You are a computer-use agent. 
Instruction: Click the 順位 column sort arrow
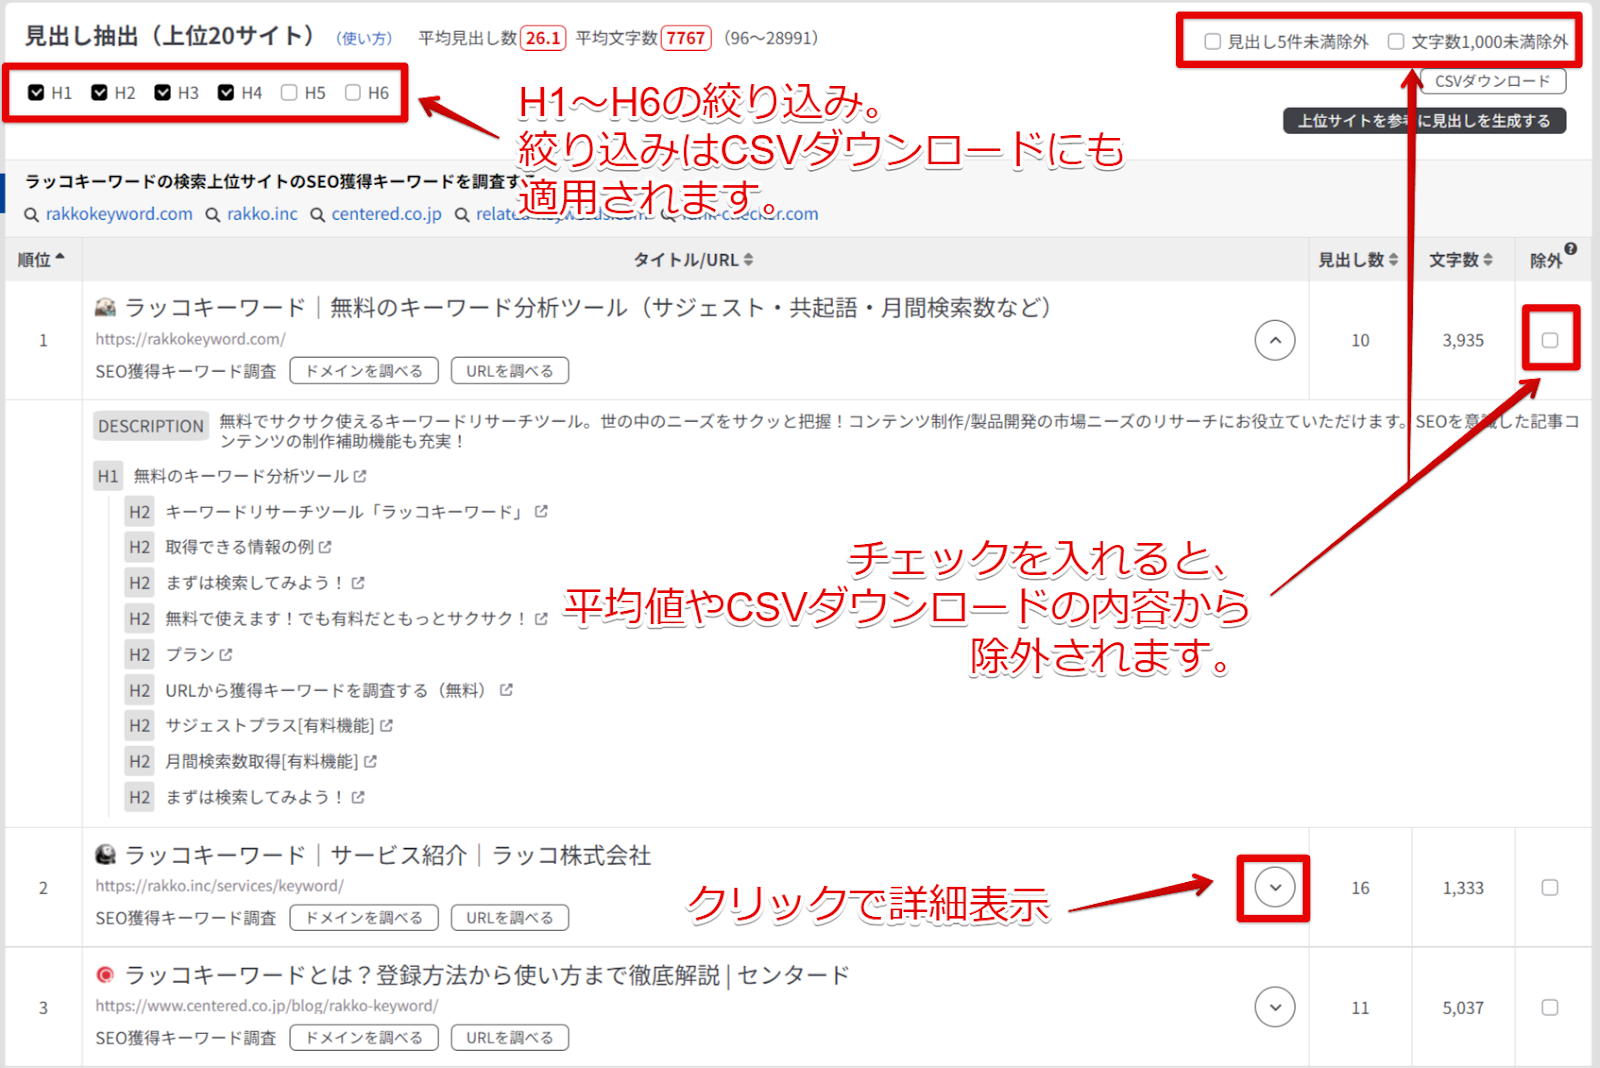click(x=60, y=257)
